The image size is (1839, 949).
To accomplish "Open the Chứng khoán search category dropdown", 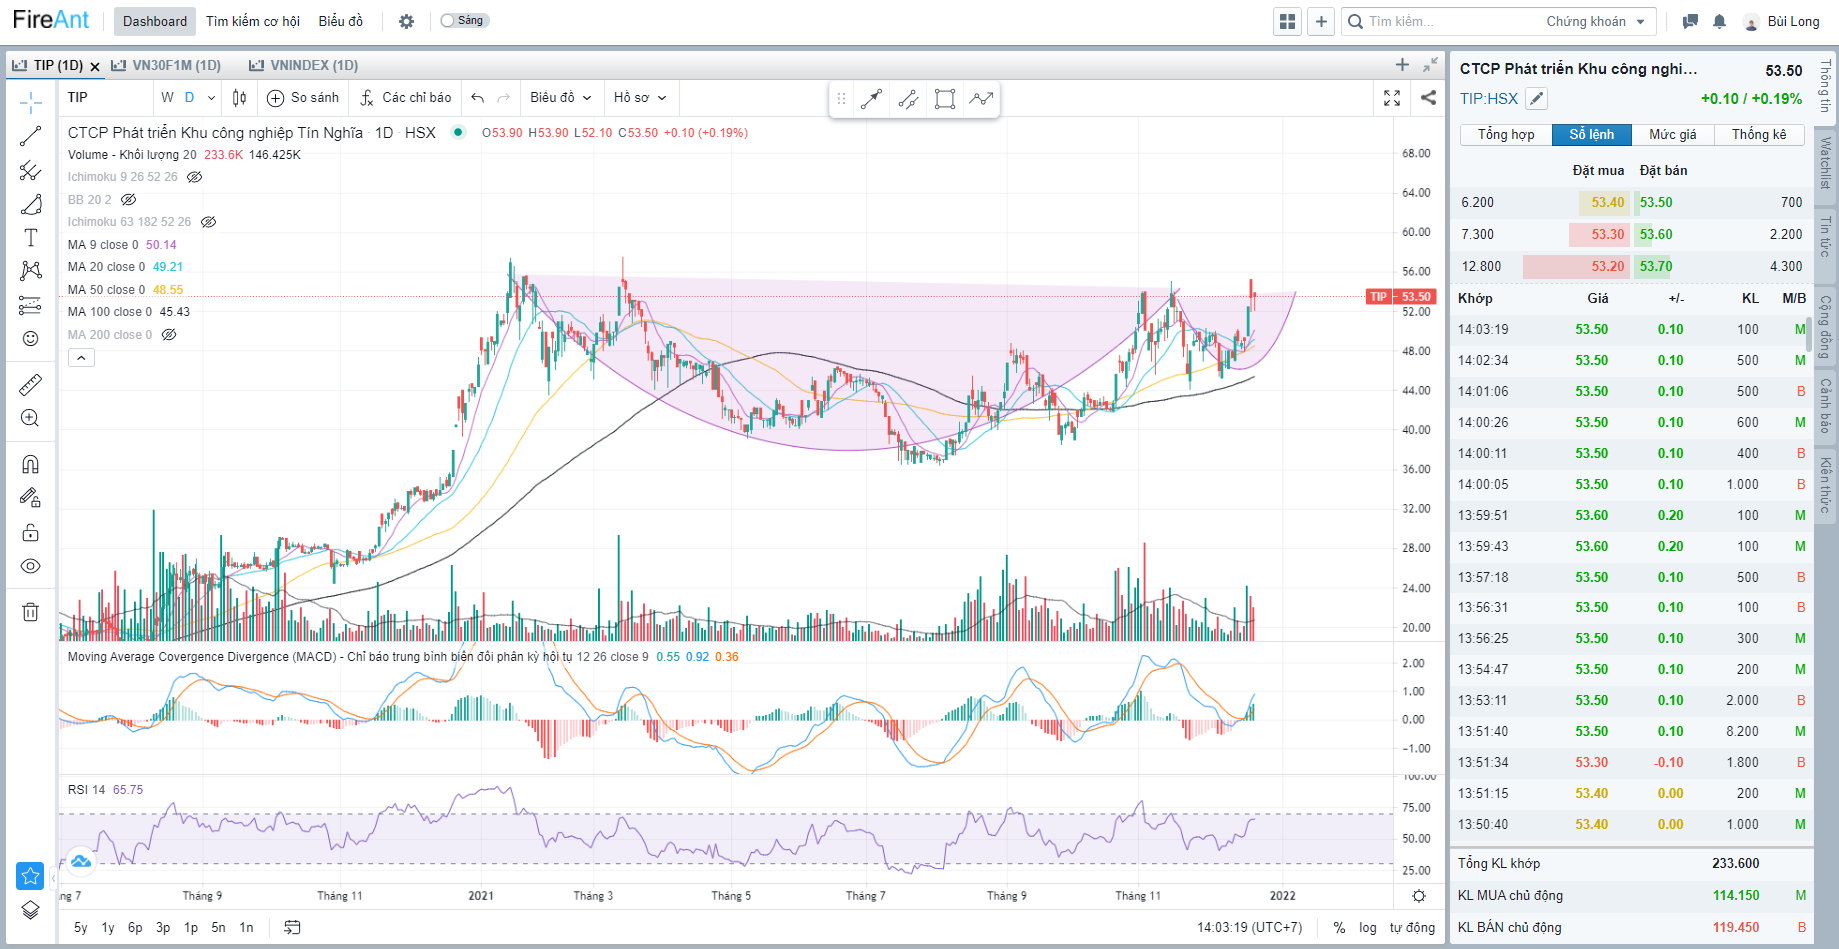I will (x=1595, y=21).
